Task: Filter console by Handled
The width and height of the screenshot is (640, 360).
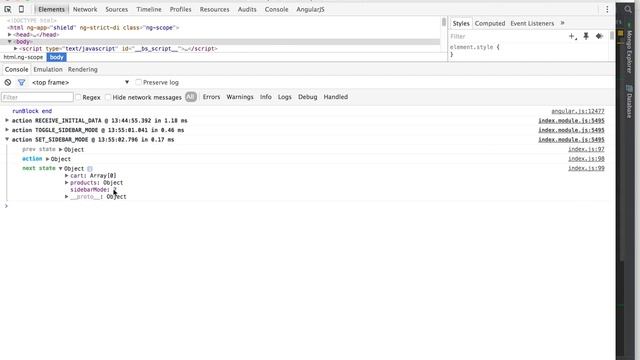Action: (336, 97)
